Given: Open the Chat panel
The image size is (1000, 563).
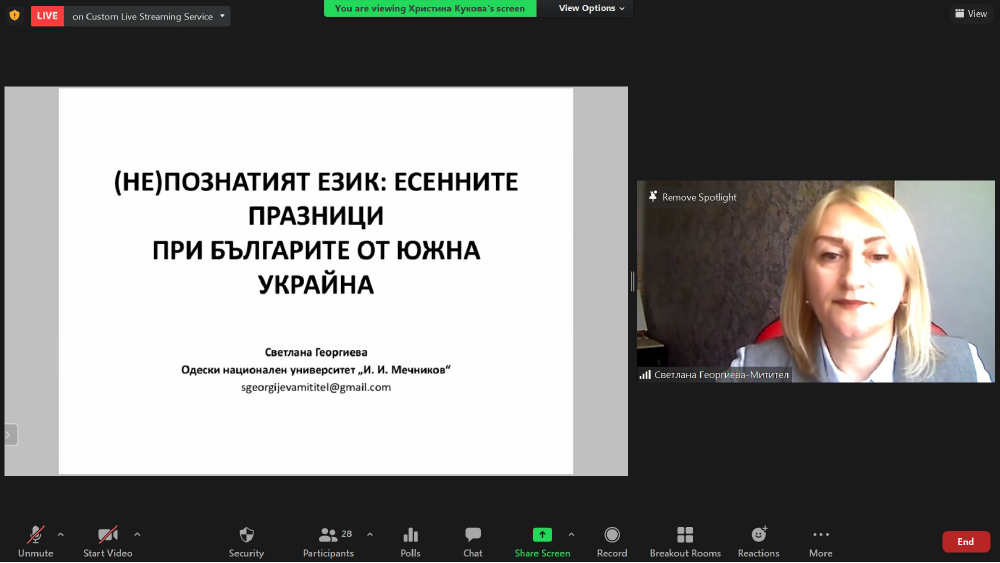Looking at the screenshot, I should 473,535.
